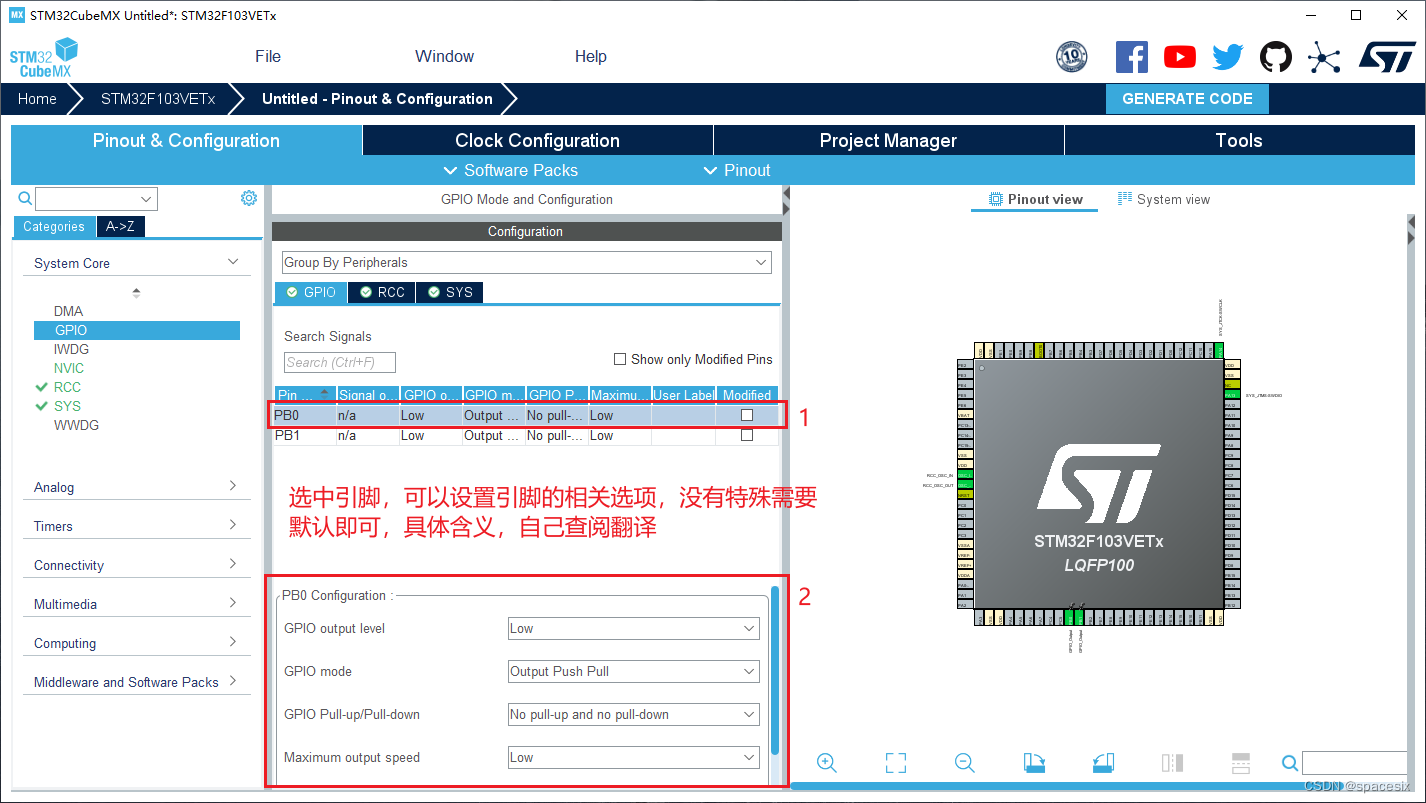Switch to the Project Manager tab
The image size is (1426, 803).
889,140
